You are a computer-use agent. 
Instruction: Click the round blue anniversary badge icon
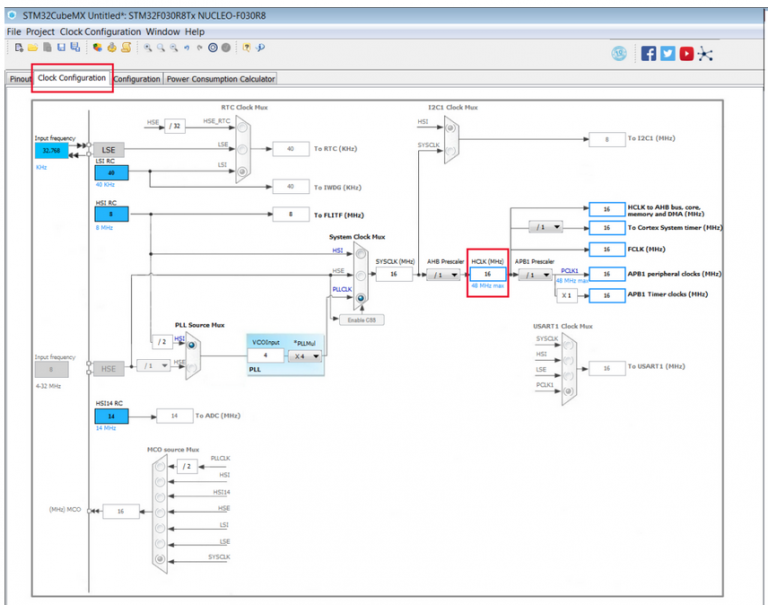(619, 53)
